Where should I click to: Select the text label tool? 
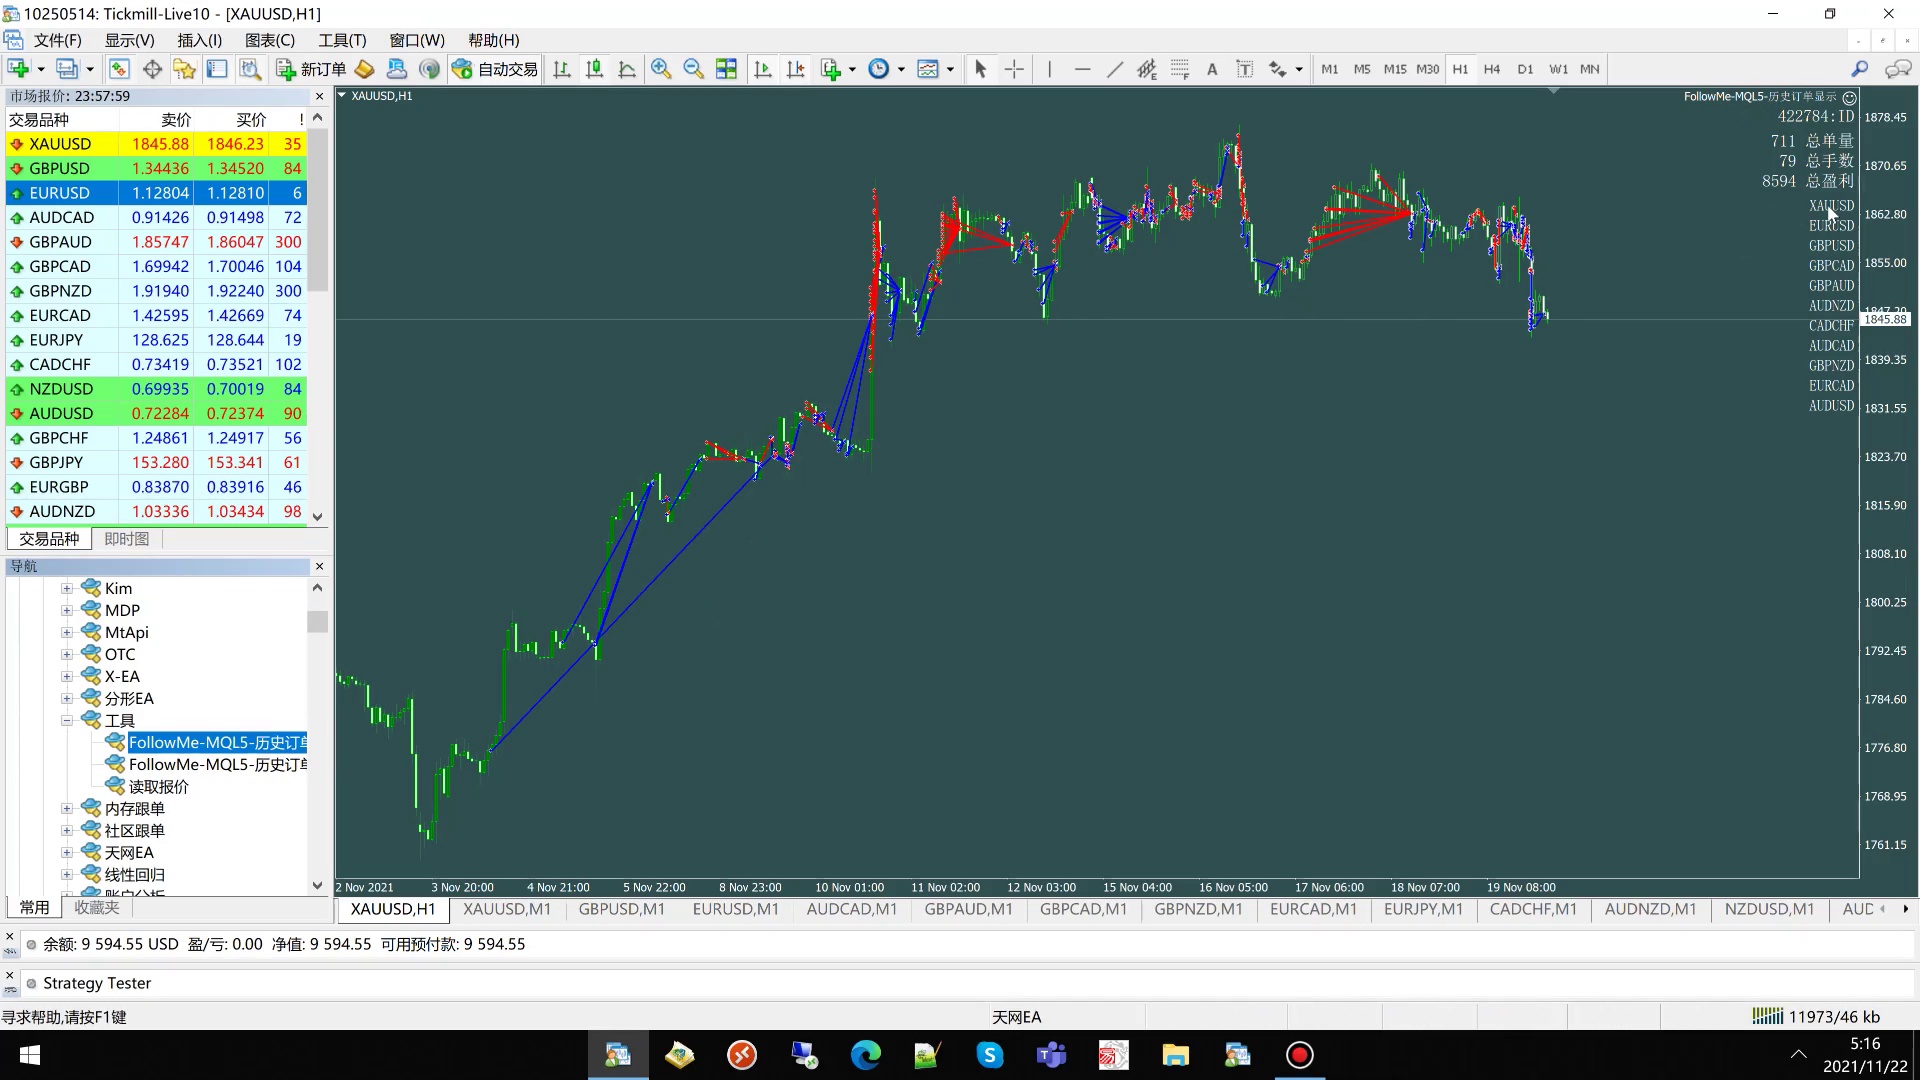[x=1244, y=69]
